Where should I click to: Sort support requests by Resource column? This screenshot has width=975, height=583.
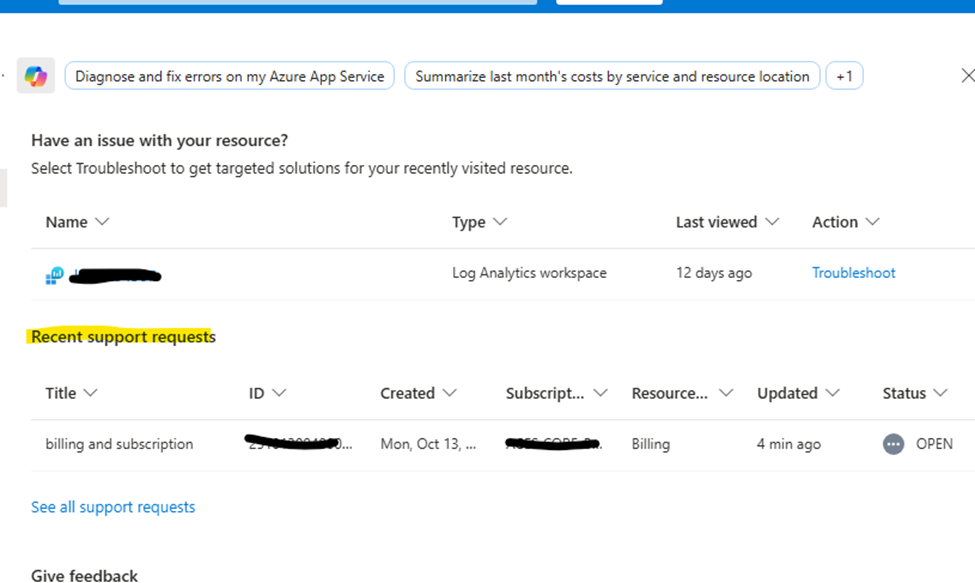(x=682, y=393)
